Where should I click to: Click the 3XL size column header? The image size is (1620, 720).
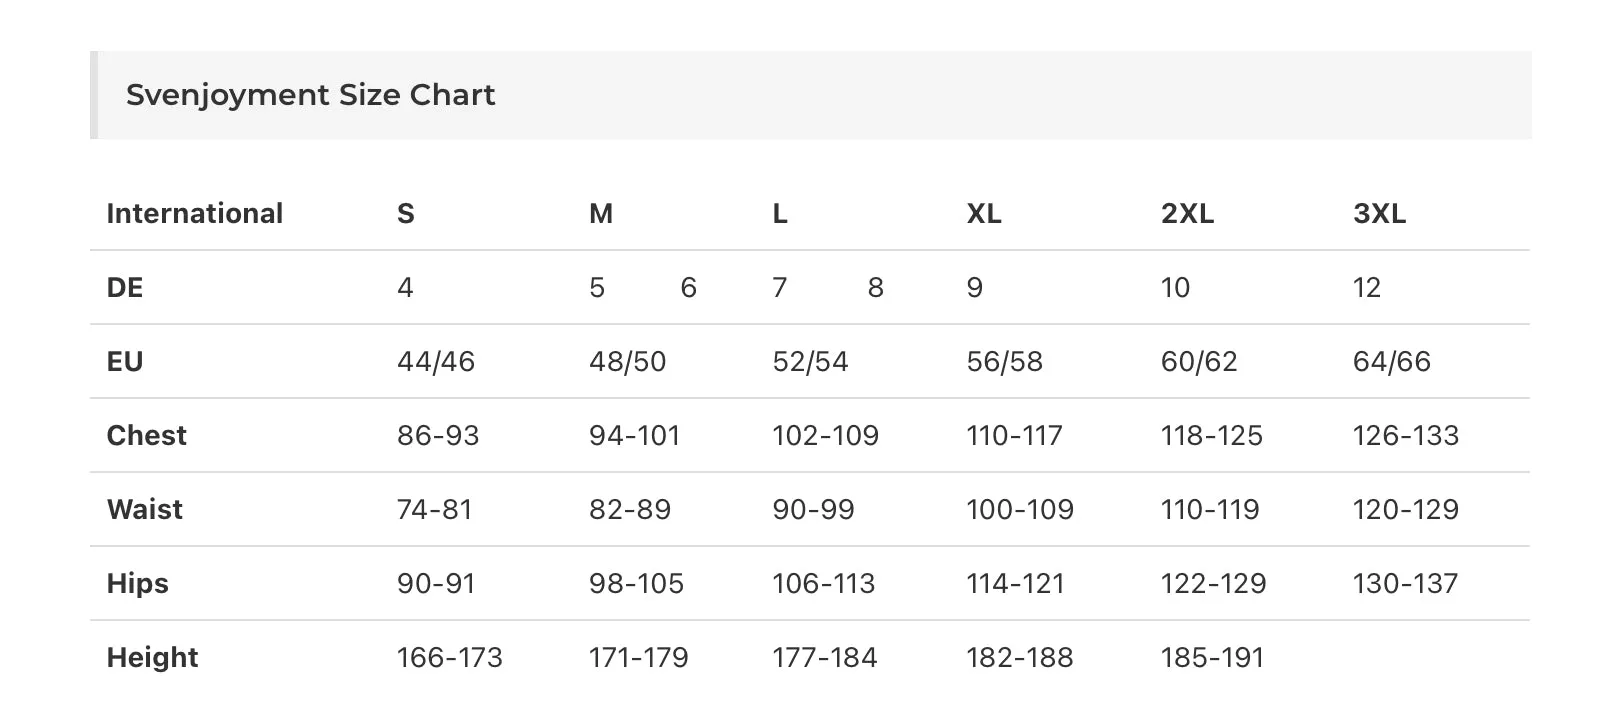click(1380, 213)
